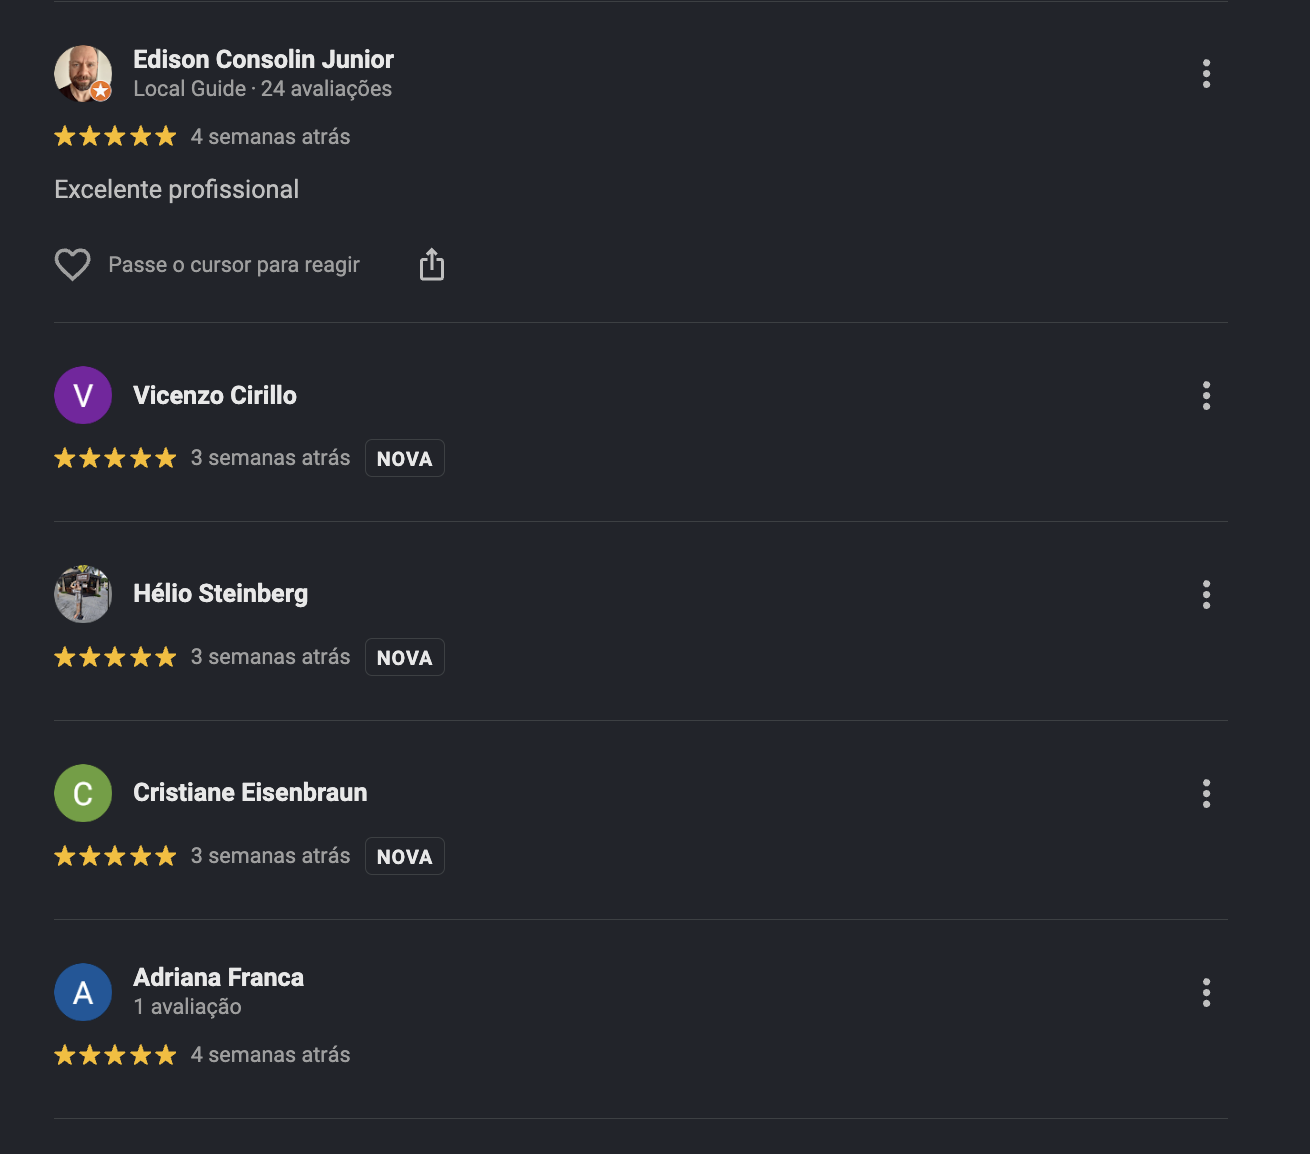Screen dimensions: 1310x1154
Task: Open three-dot menu on Hélio Steinberg's review
Action: [x=1206, y=594]
